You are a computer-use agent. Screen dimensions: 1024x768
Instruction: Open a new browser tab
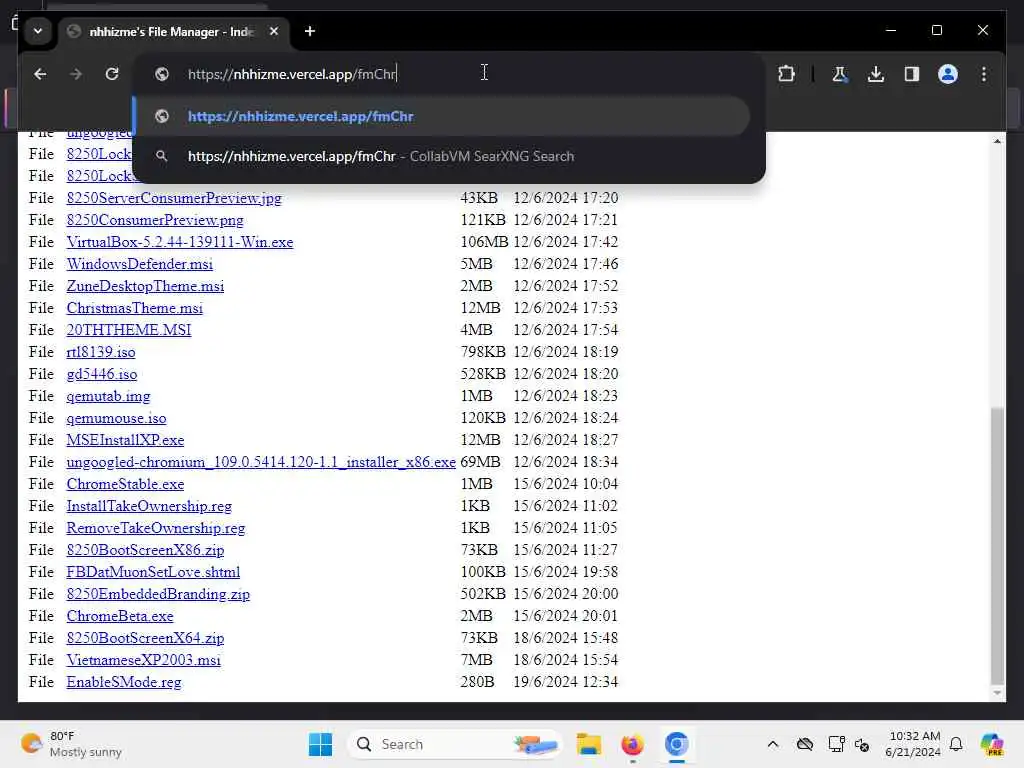click(310, 31)
